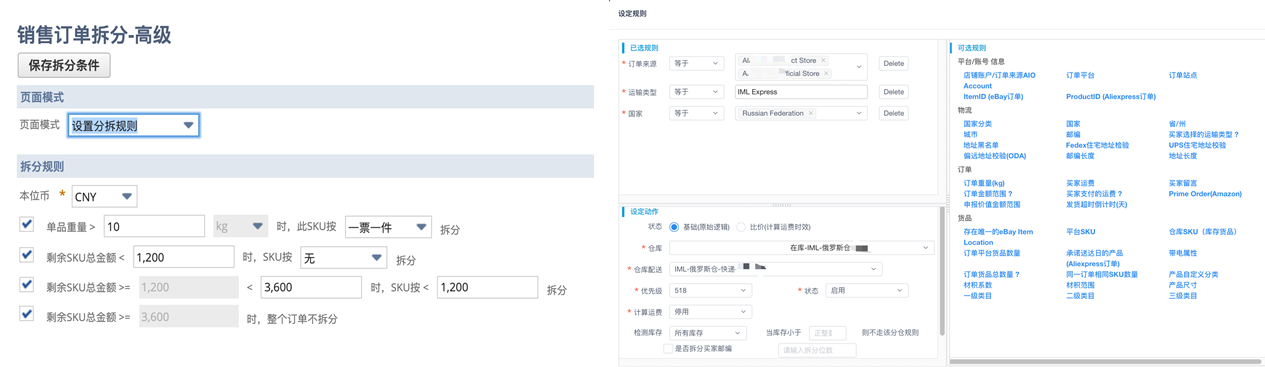Screen dimensions: 1265x367
Task: Toggle checkbox for rule with 3,600 upper limit
Action: pos(27,285)
